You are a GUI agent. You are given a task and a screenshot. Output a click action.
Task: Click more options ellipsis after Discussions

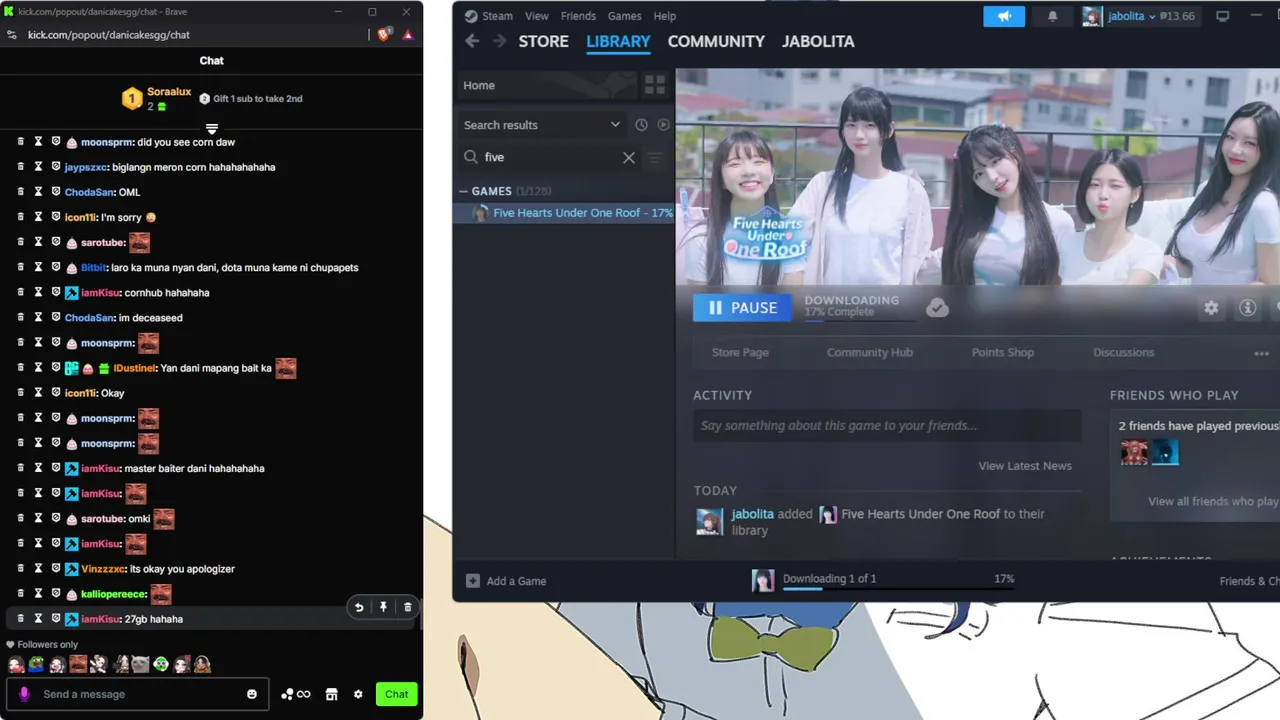[1261, 353]
